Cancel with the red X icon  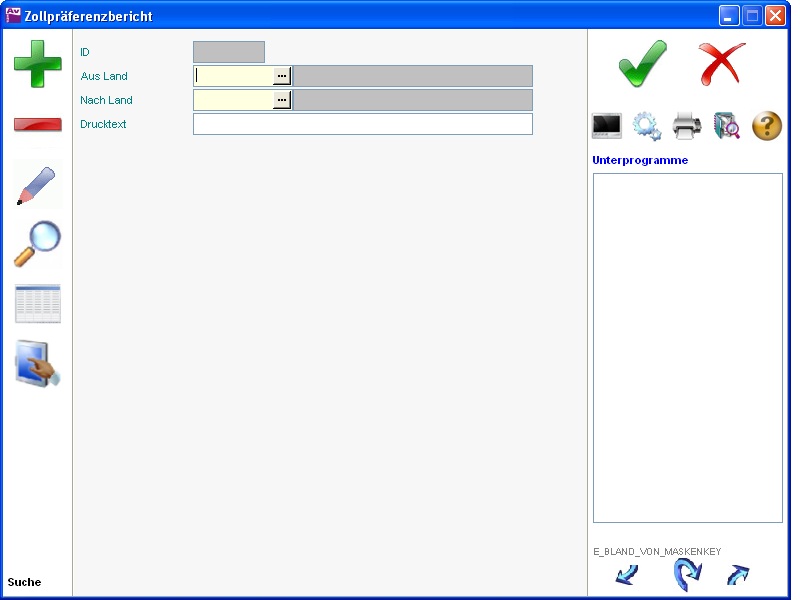coord(722,63)
